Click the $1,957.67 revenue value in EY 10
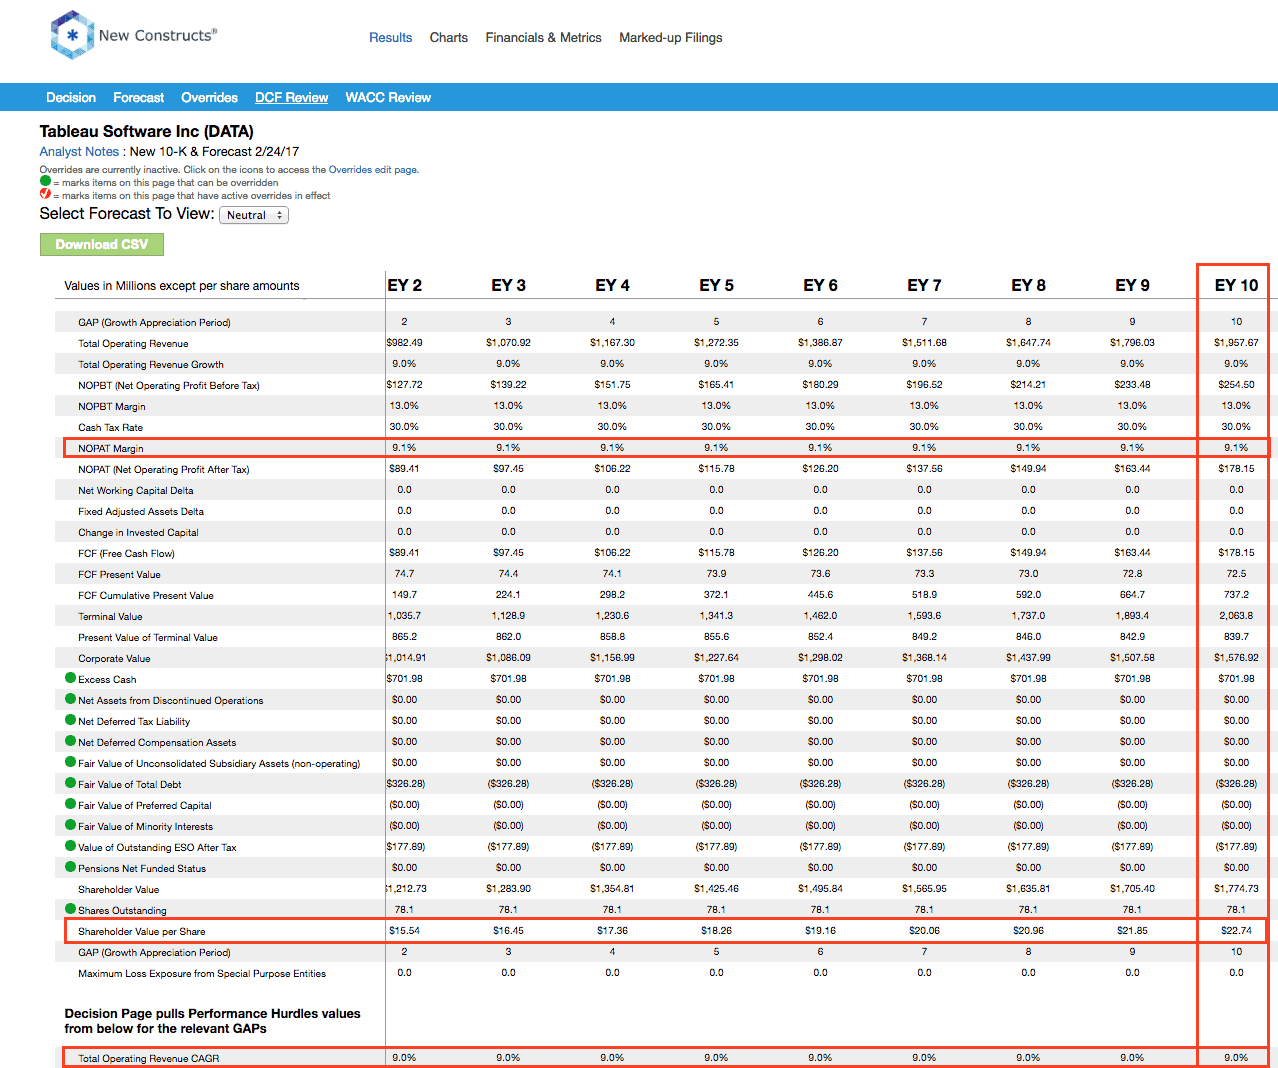The height and width of the screenshot is (1068, 1278). point(1237,342)
